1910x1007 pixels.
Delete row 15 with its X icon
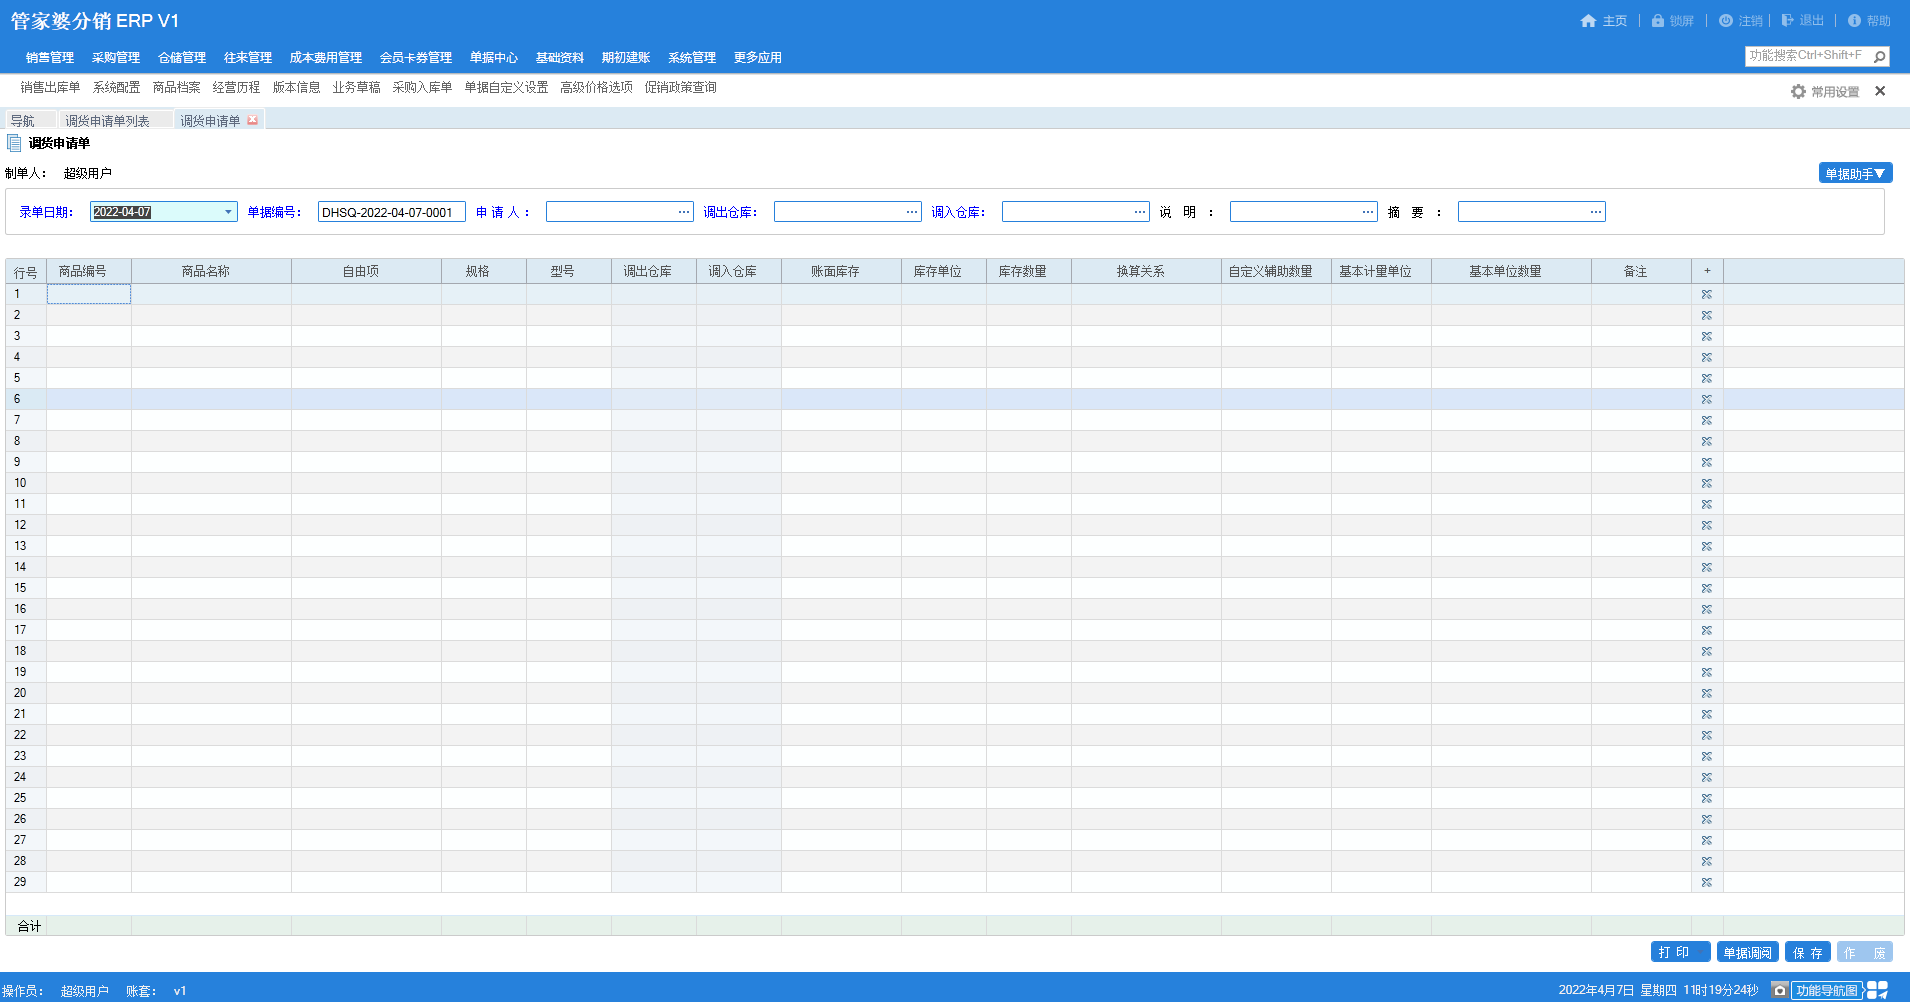(1707, 588)
